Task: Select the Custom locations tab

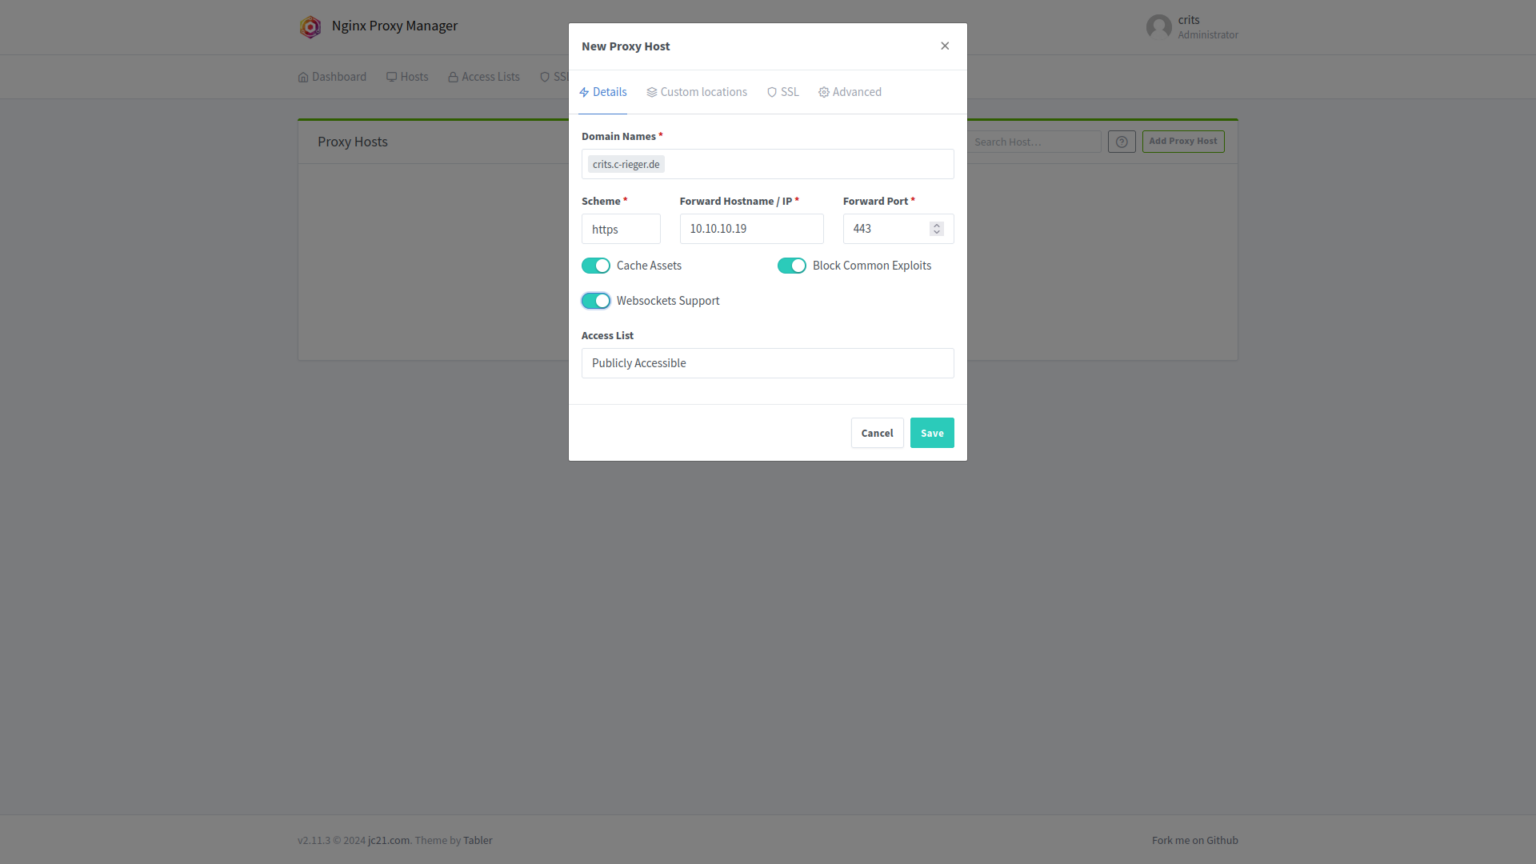Action: coord(697,91)
